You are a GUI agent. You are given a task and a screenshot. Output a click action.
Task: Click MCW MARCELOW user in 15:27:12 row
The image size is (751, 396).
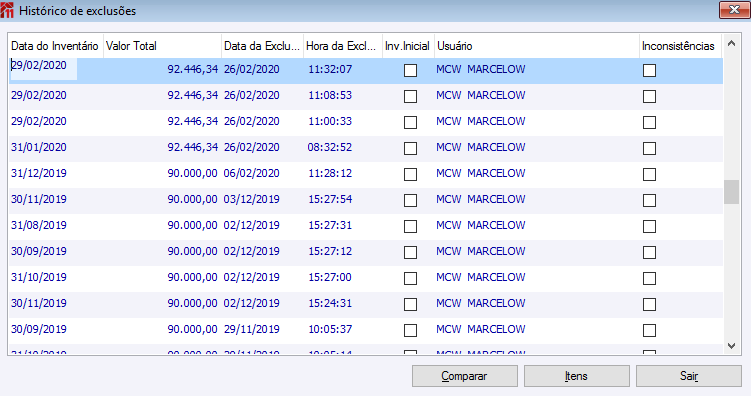pos(481,251)
